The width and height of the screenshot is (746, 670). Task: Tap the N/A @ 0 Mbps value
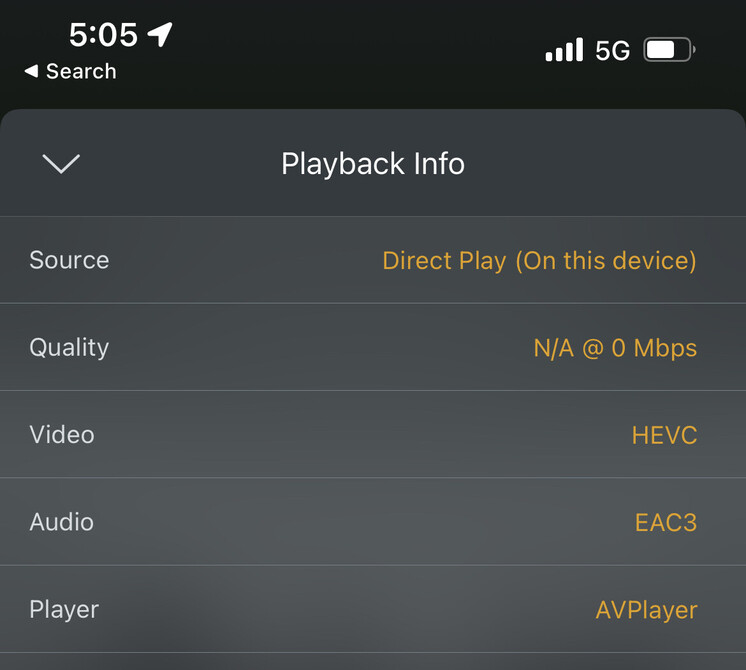coord(615,348)
